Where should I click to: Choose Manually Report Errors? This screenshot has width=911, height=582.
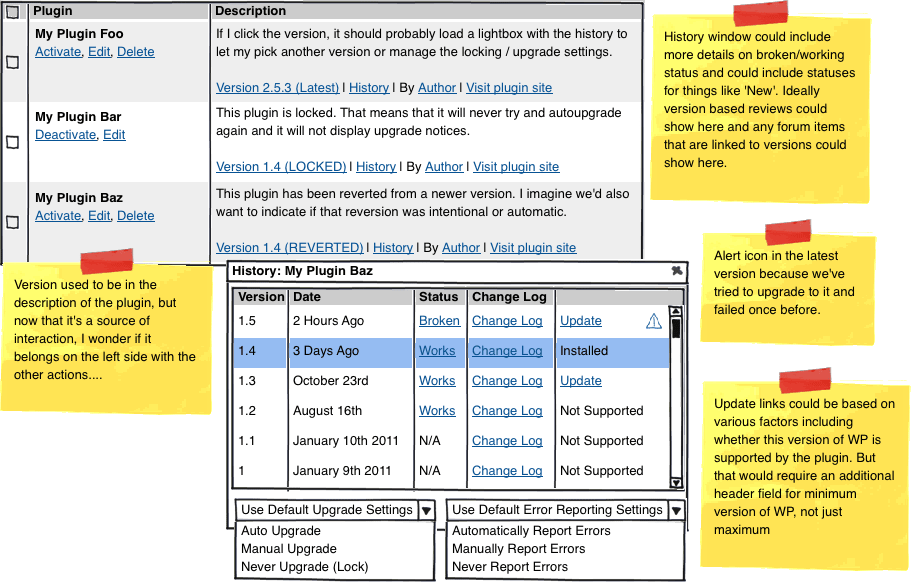tap(518, 549)
